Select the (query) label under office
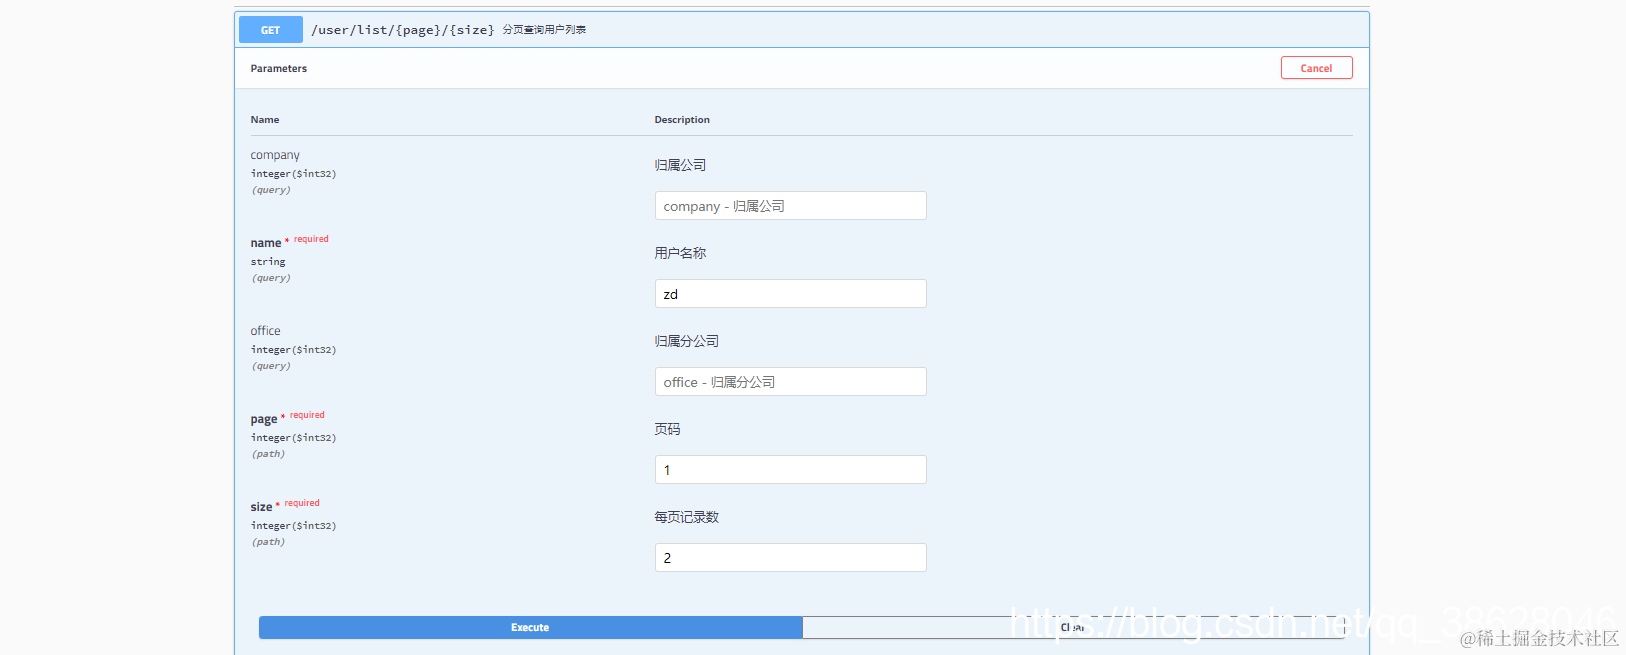This screenshot has width=1626, height=655. tap(271, 366)
